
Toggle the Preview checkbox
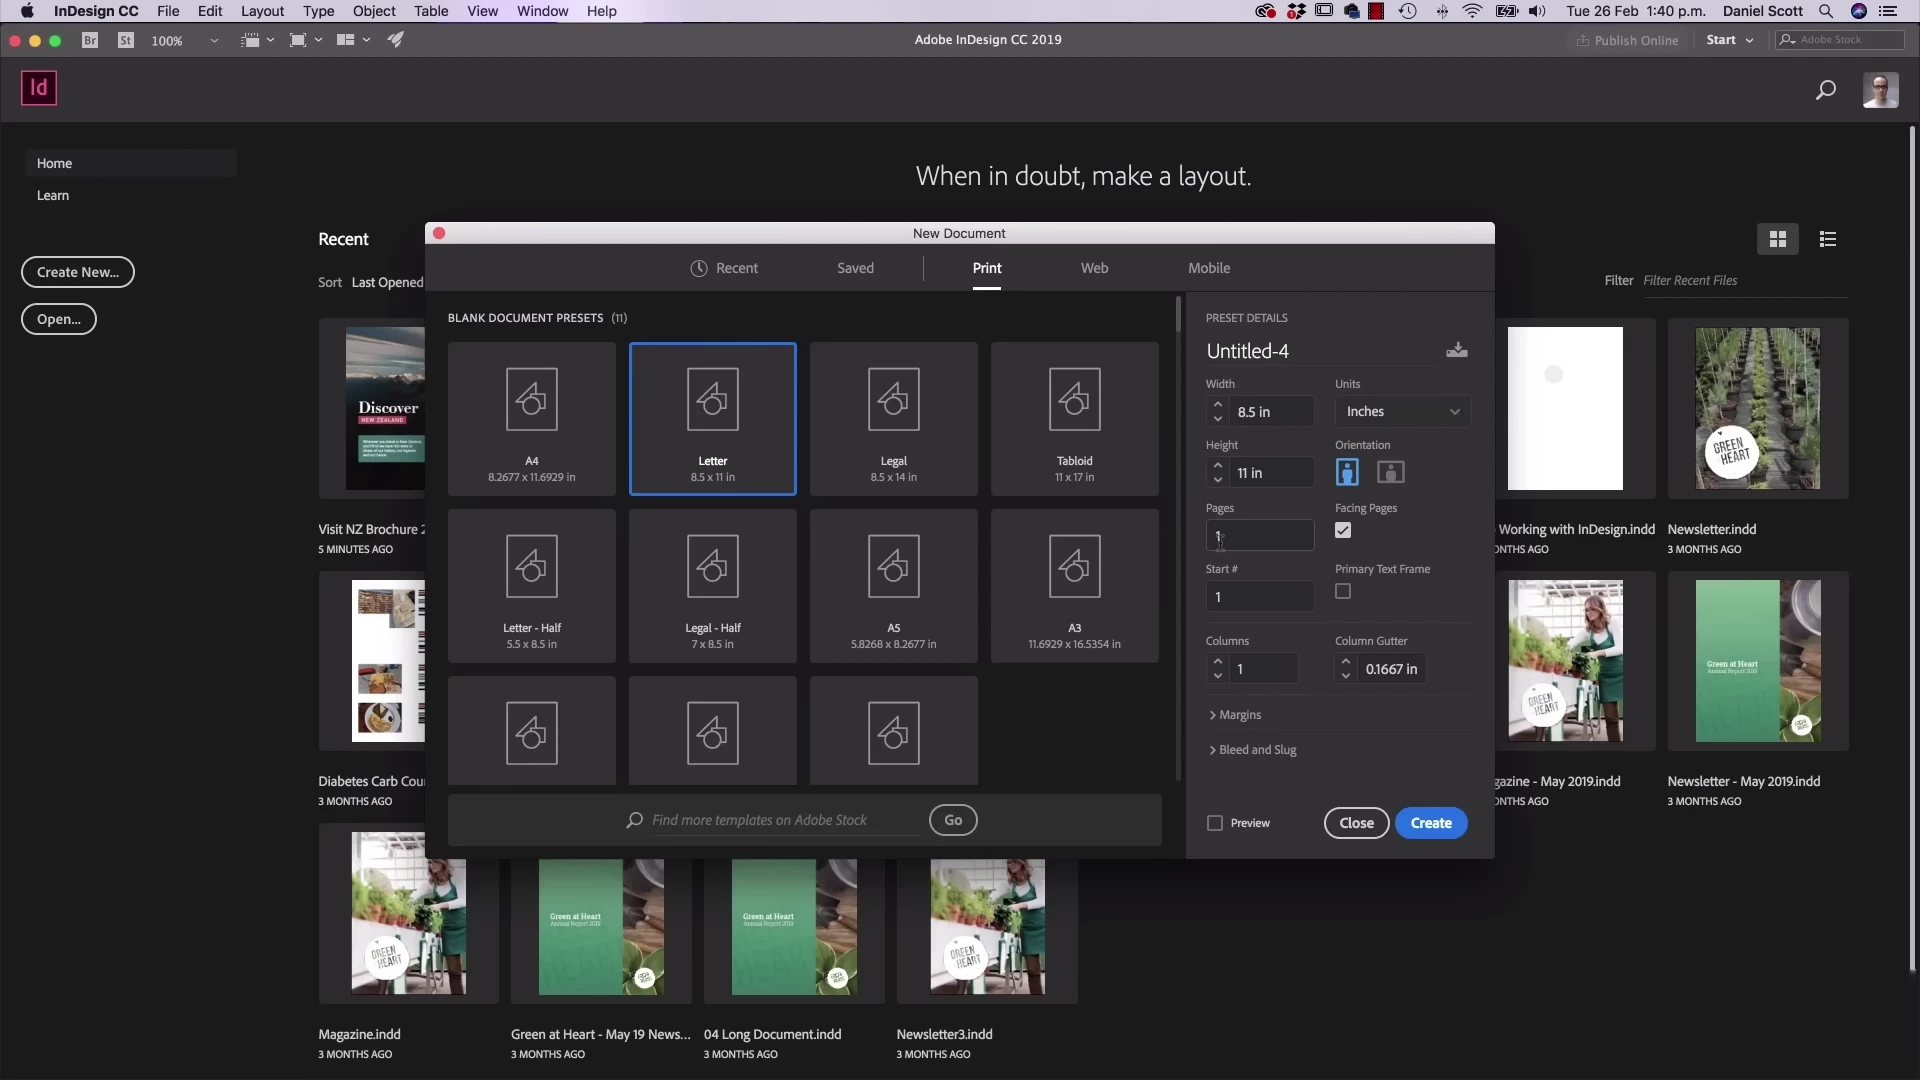point(1215,823)
